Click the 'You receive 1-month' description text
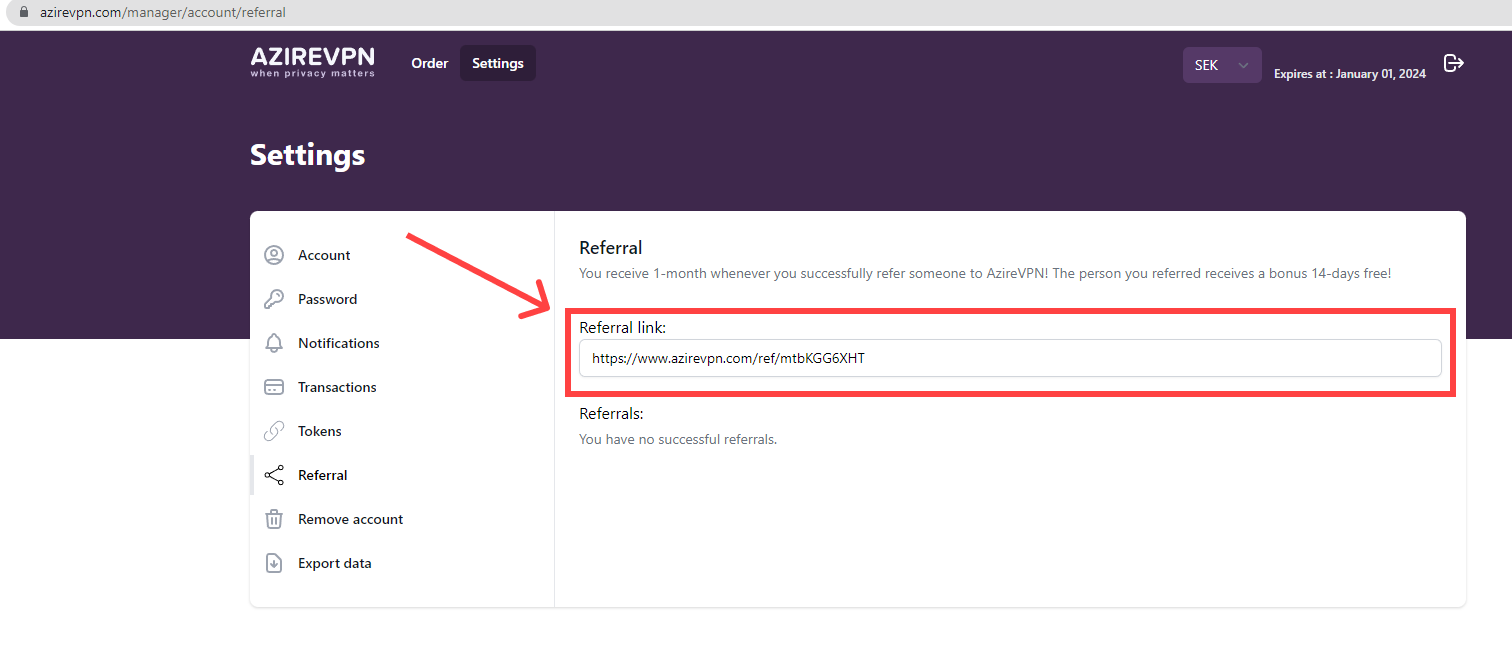 (985, 273)
